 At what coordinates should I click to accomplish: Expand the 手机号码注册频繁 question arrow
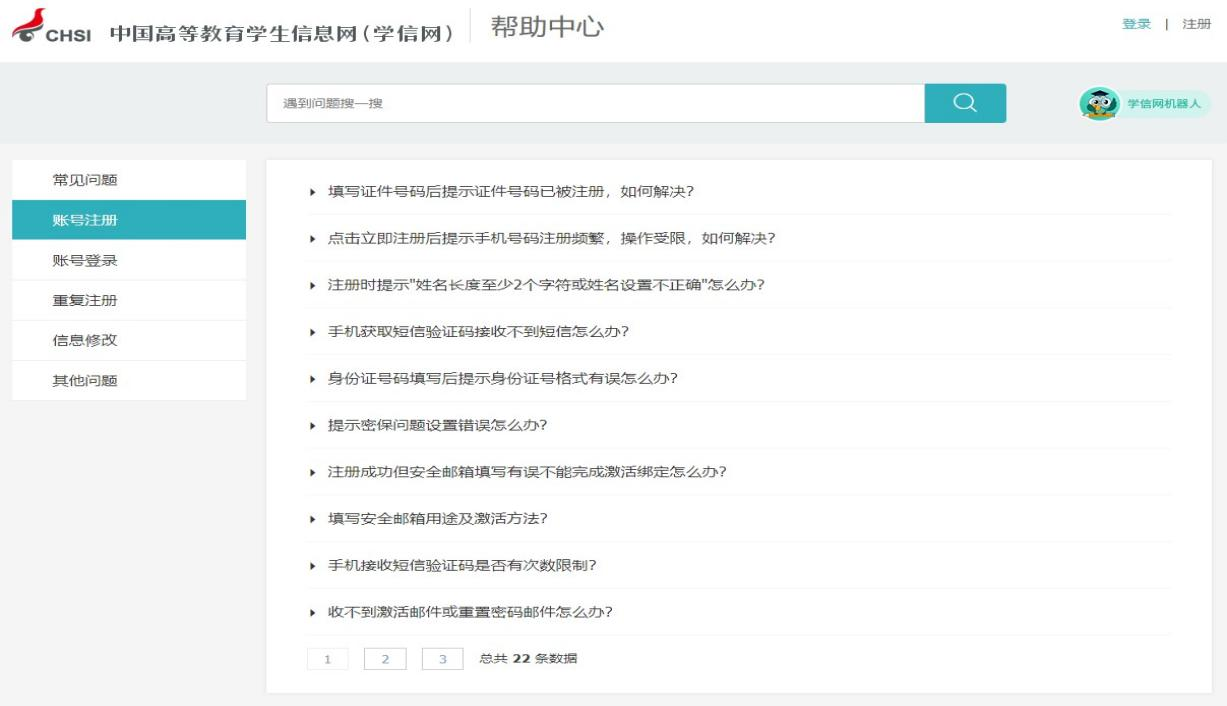point(313,239)
